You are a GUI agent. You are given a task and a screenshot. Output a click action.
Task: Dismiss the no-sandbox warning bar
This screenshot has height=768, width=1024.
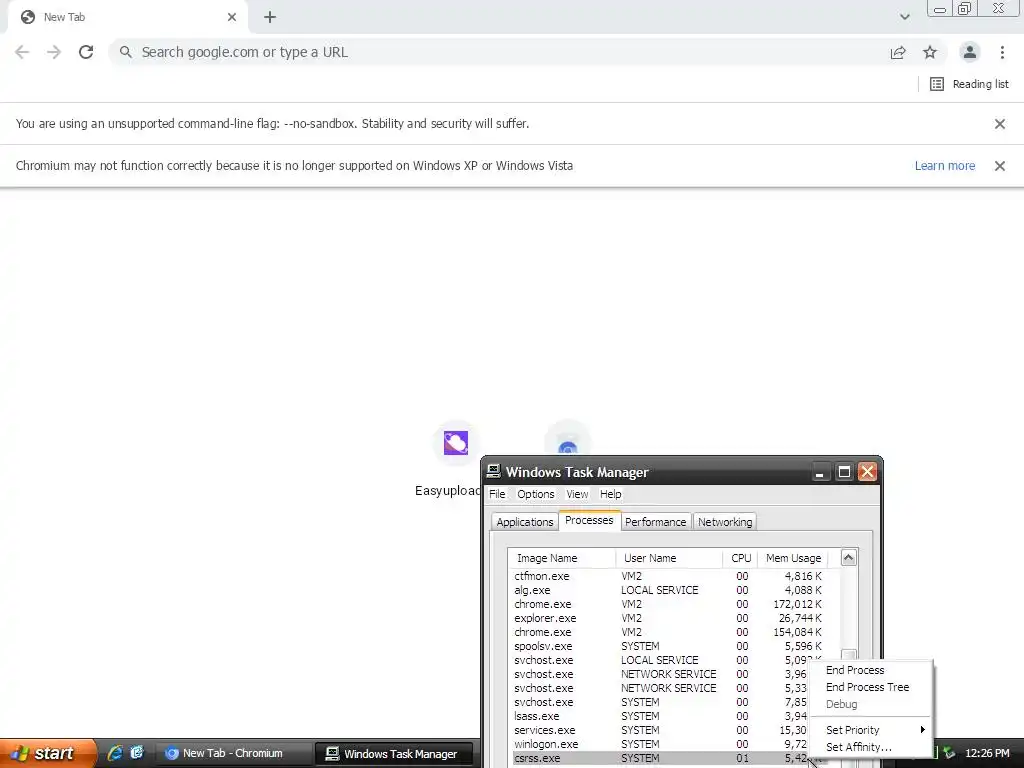[x=999, y=123]
